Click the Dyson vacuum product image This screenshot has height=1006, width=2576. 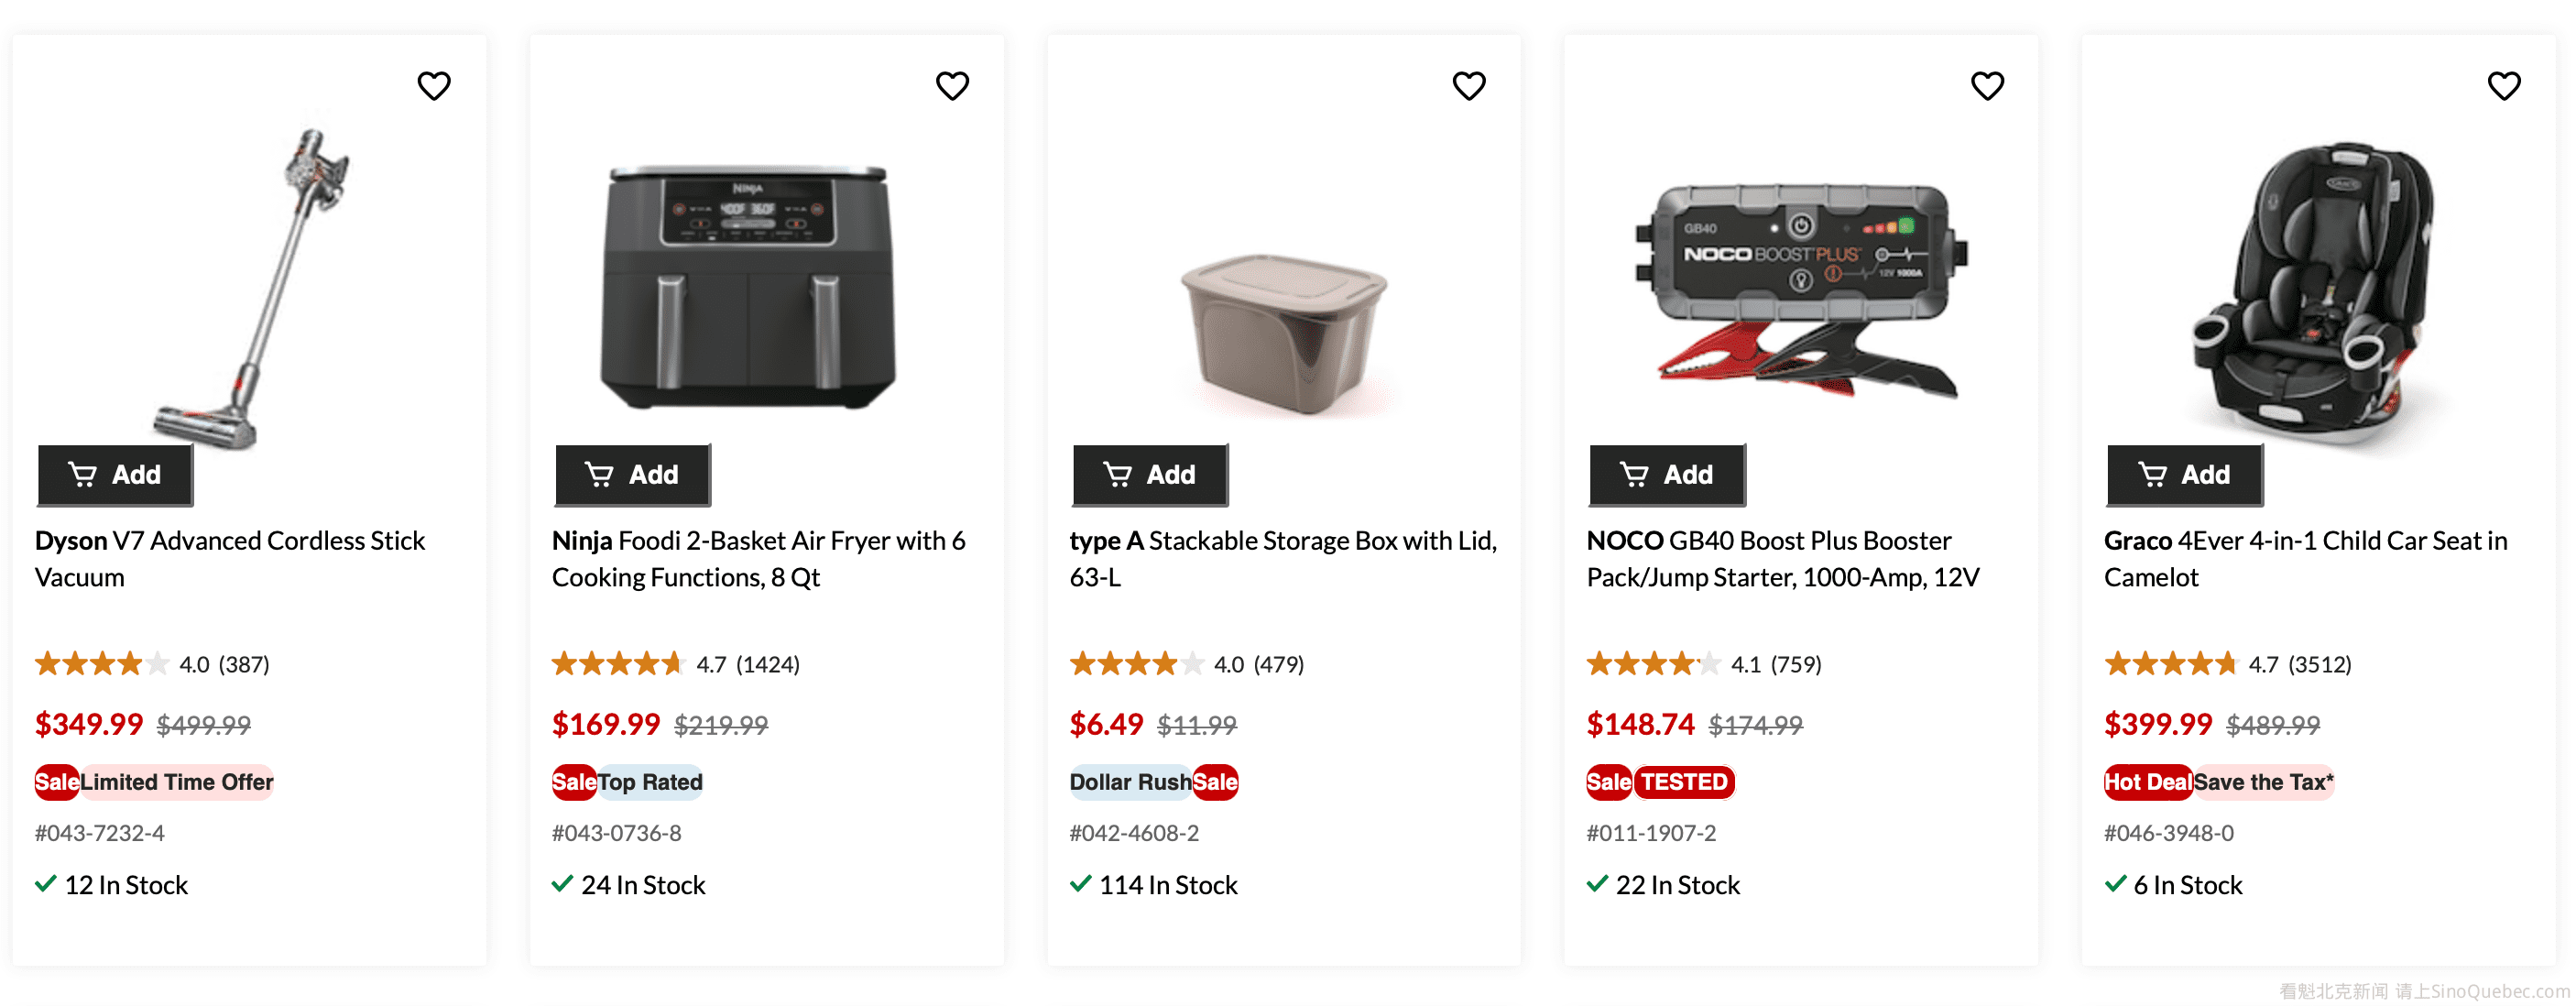pyautogui.click(x=250, y=285)
